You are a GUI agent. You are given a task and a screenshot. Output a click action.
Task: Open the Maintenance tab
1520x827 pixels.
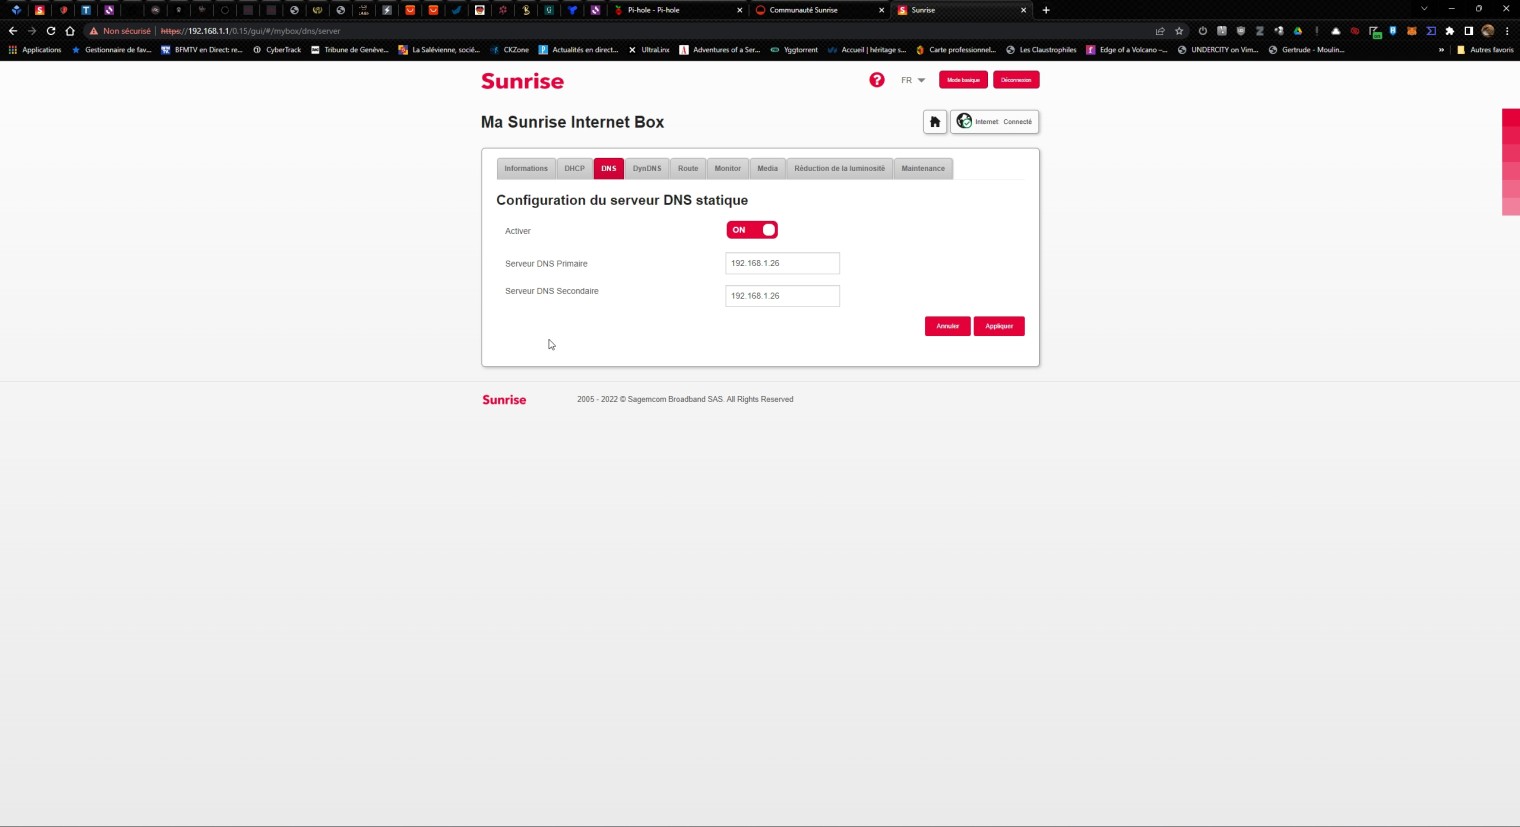click(922, 169)
